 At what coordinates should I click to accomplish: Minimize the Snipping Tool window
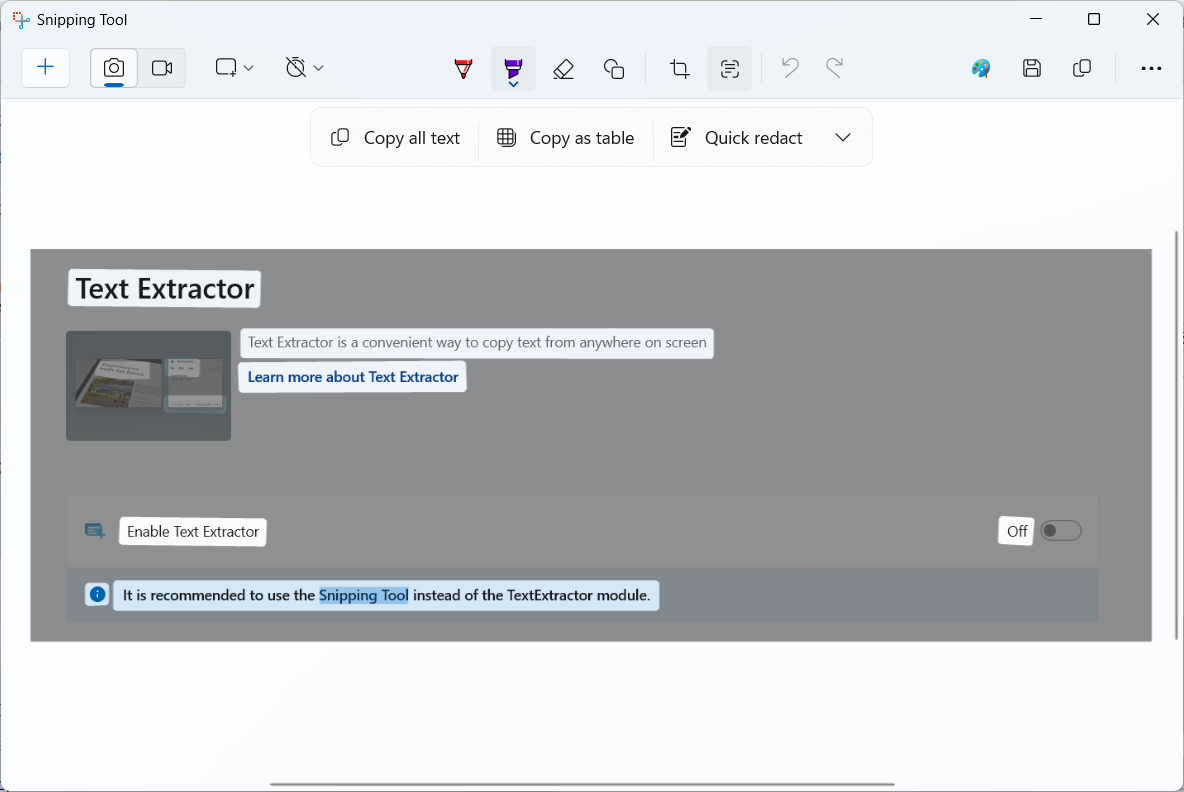click(1036, 20)
